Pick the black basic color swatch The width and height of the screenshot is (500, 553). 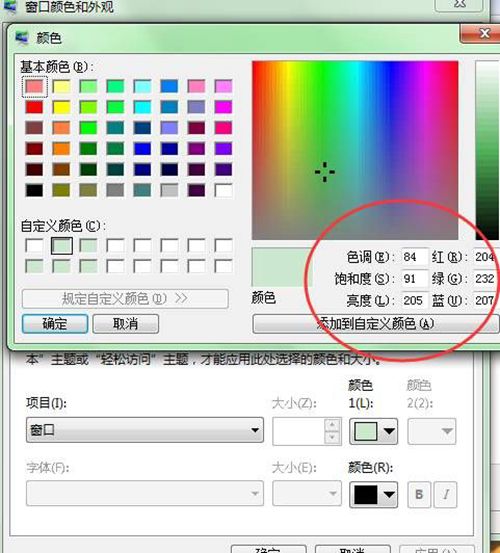click(x=34, y=190)
